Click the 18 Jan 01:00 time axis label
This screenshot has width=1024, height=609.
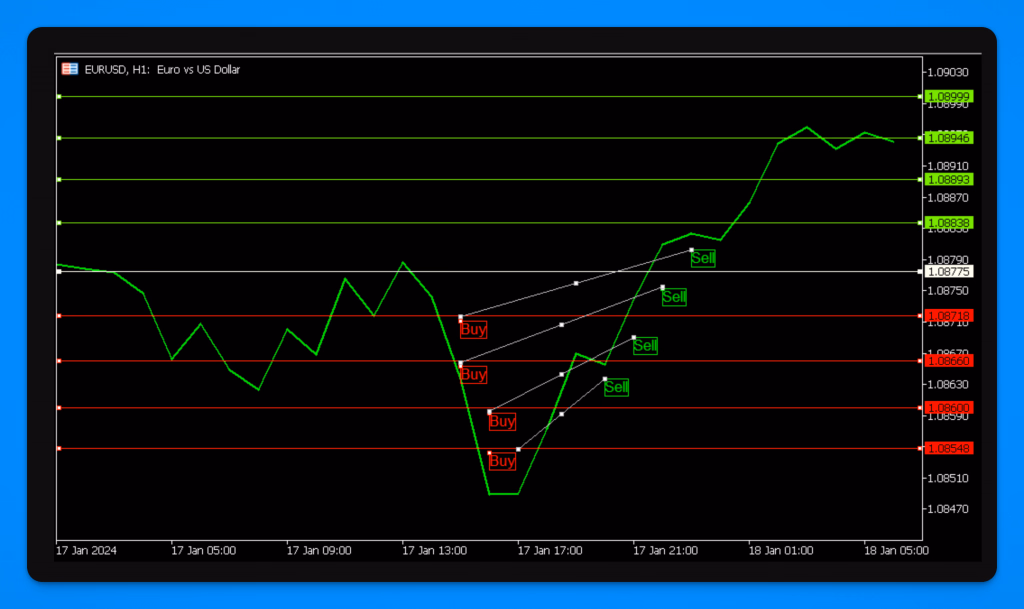coord(781,550)
